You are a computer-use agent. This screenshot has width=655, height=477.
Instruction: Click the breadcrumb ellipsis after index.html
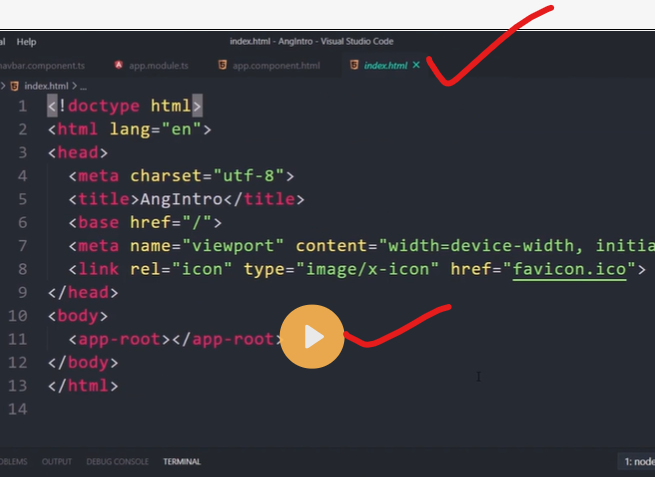pos(84,86)
